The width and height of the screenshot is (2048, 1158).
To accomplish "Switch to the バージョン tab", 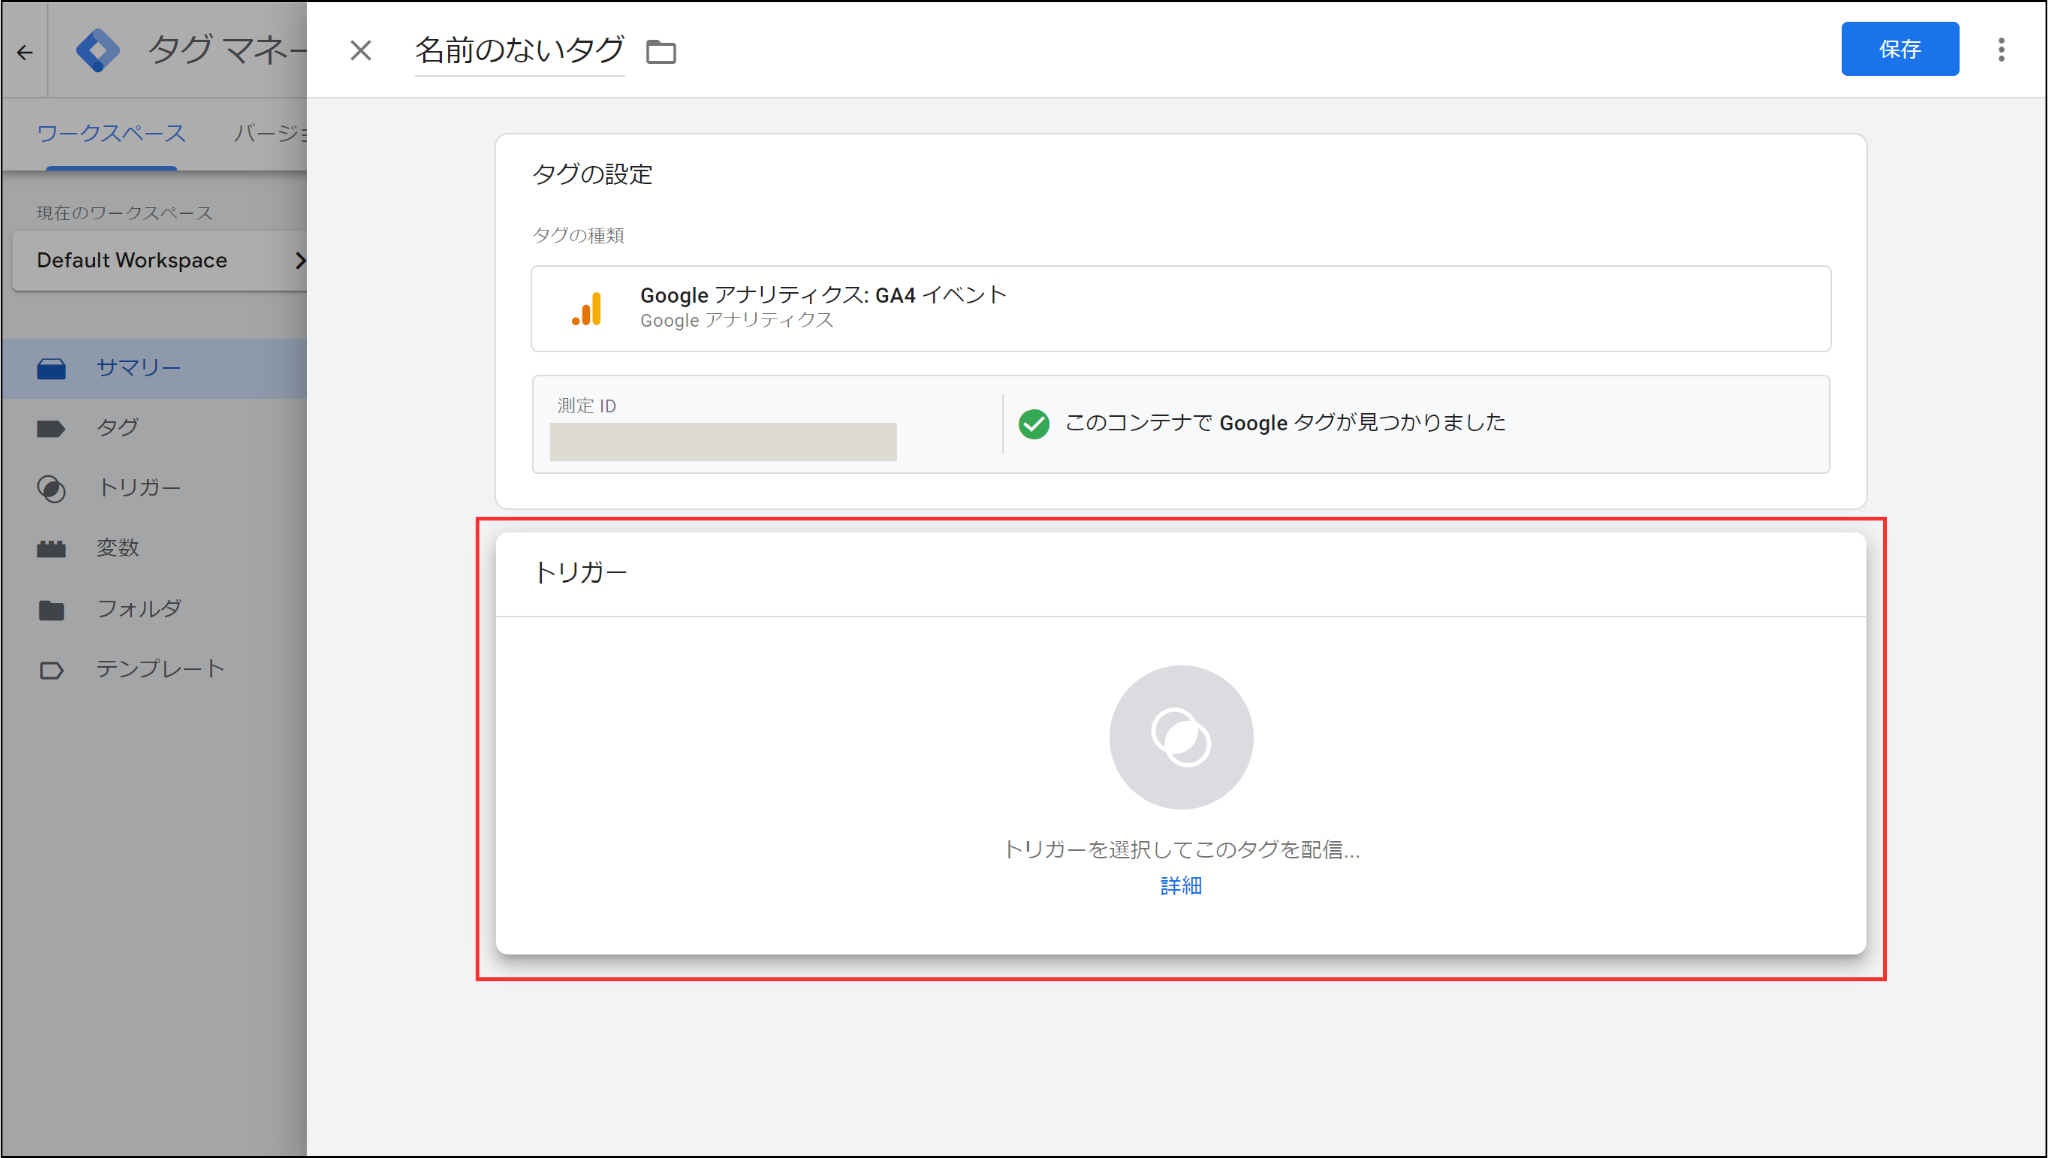I will (270, 134).
